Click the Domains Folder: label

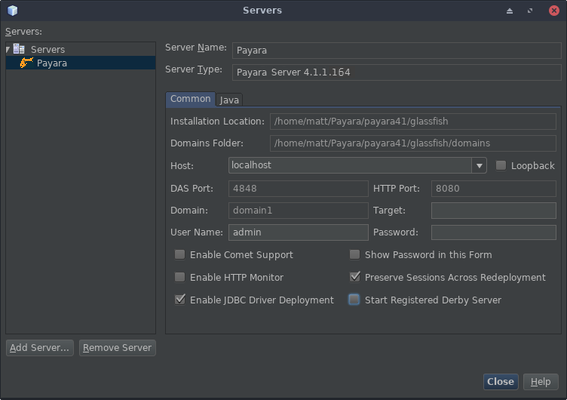tap(207, 143)
